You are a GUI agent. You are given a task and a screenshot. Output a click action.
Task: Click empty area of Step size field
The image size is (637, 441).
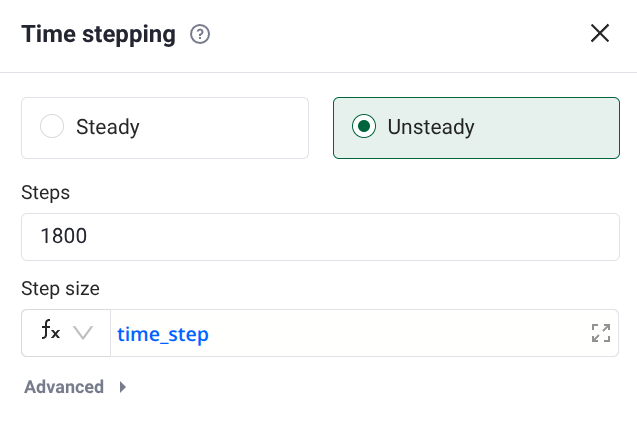(400, 334)
